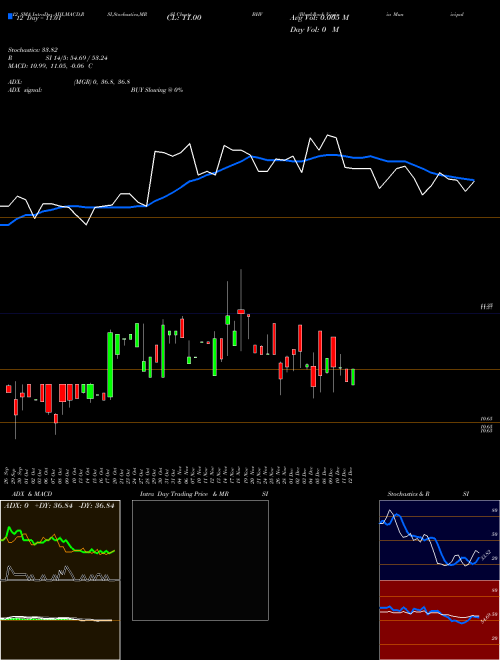Click the 'Day Vol: 0 M' label
This screenshot has width=500, height=660.
click(314, 30)
